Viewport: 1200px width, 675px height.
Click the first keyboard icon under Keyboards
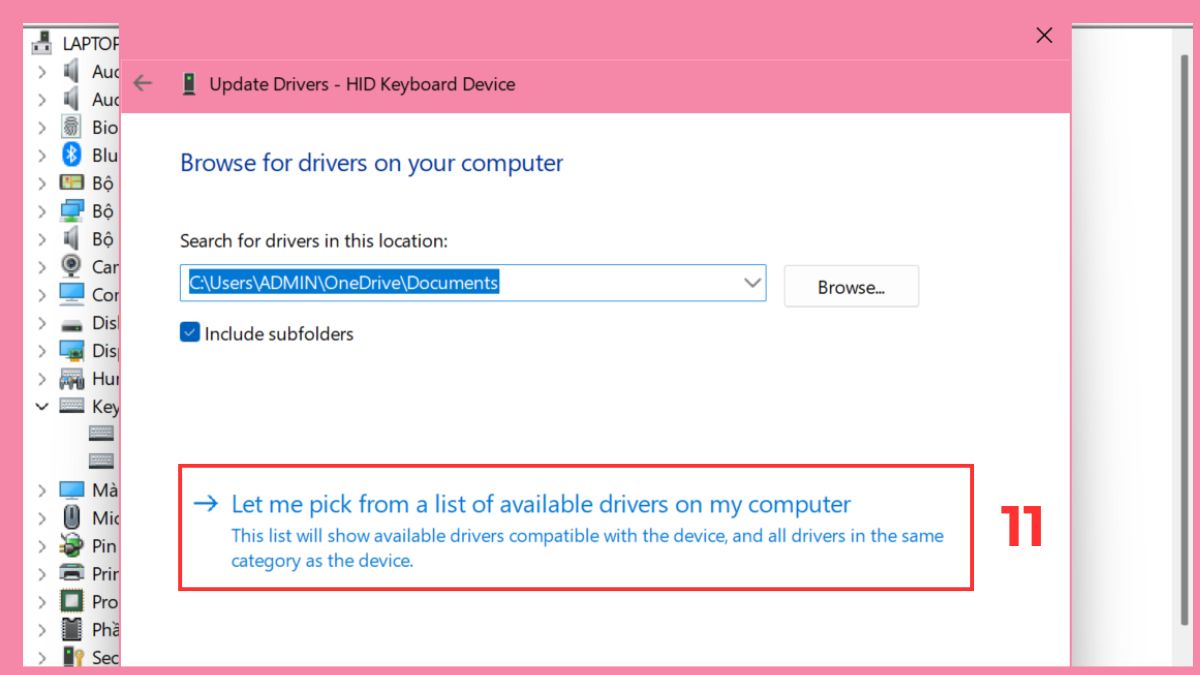100,433
